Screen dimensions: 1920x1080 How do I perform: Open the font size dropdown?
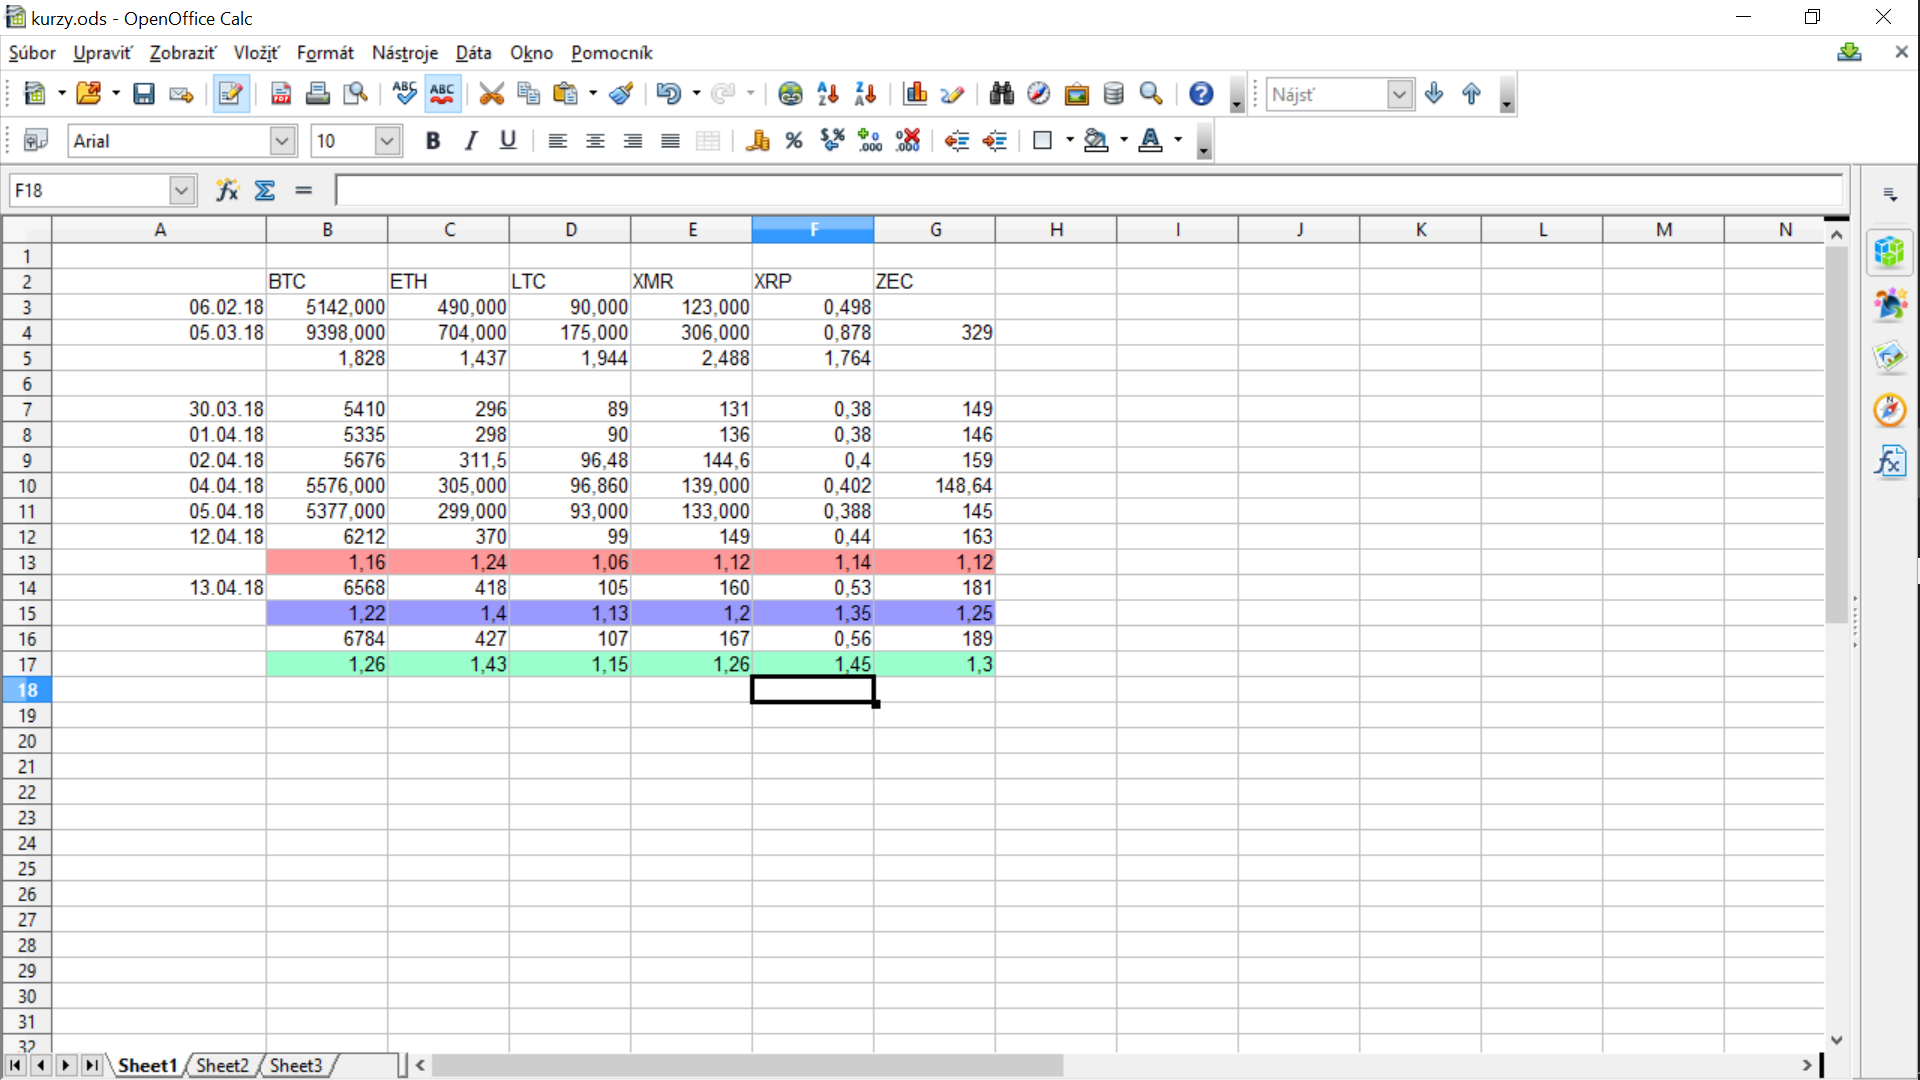tap(387, 141)
